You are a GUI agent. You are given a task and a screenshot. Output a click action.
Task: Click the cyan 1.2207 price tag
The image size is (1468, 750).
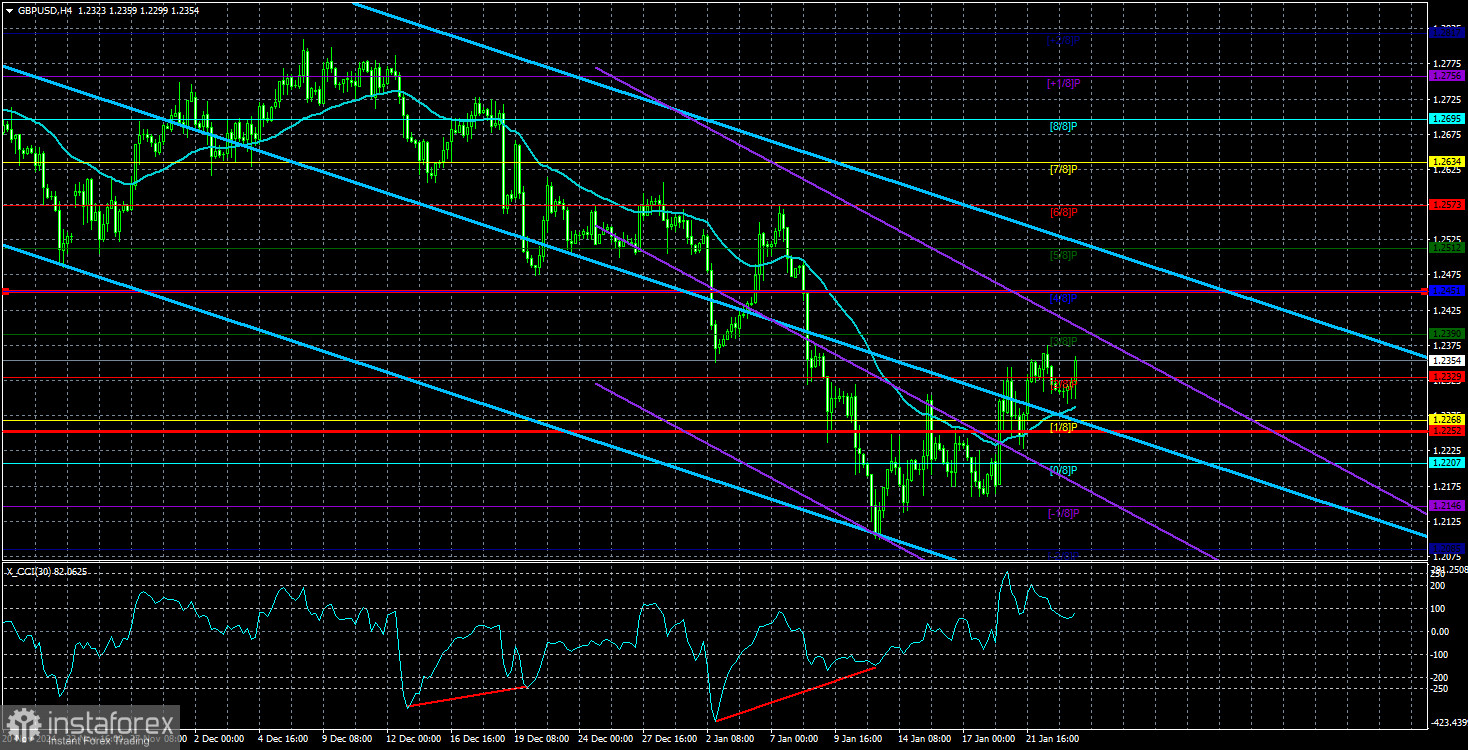(1447, 463)
